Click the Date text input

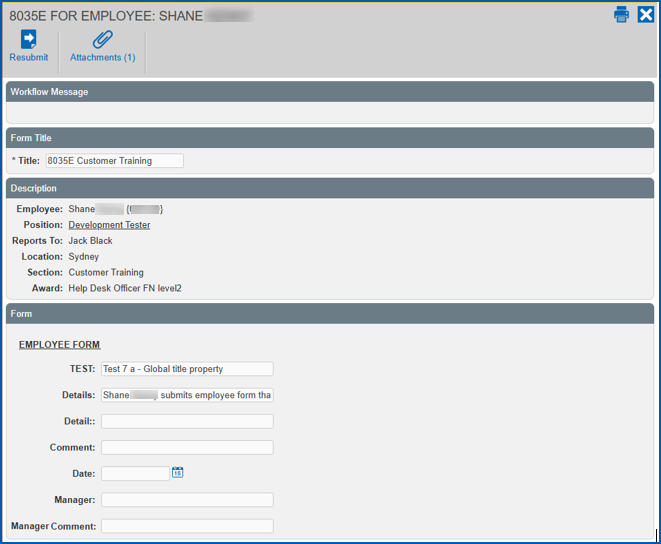(135, 474)
